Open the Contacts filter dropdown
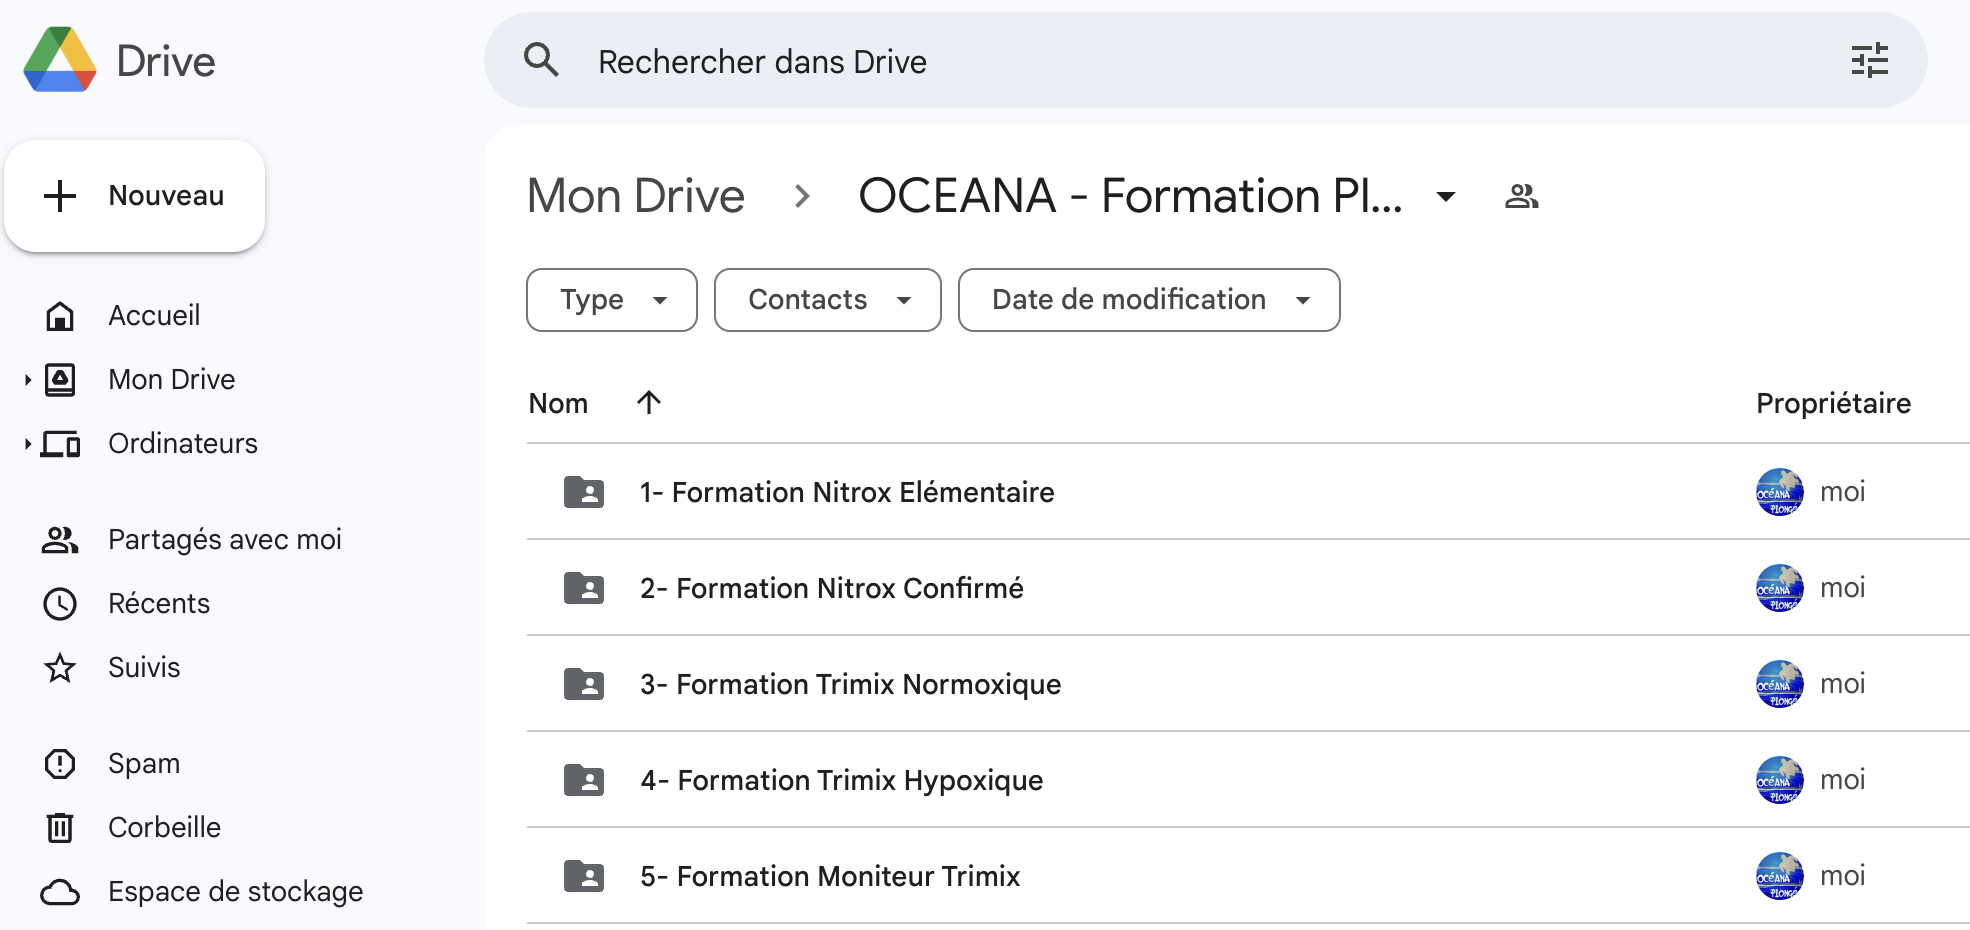 pyautogui.click(x=828, y=300)
